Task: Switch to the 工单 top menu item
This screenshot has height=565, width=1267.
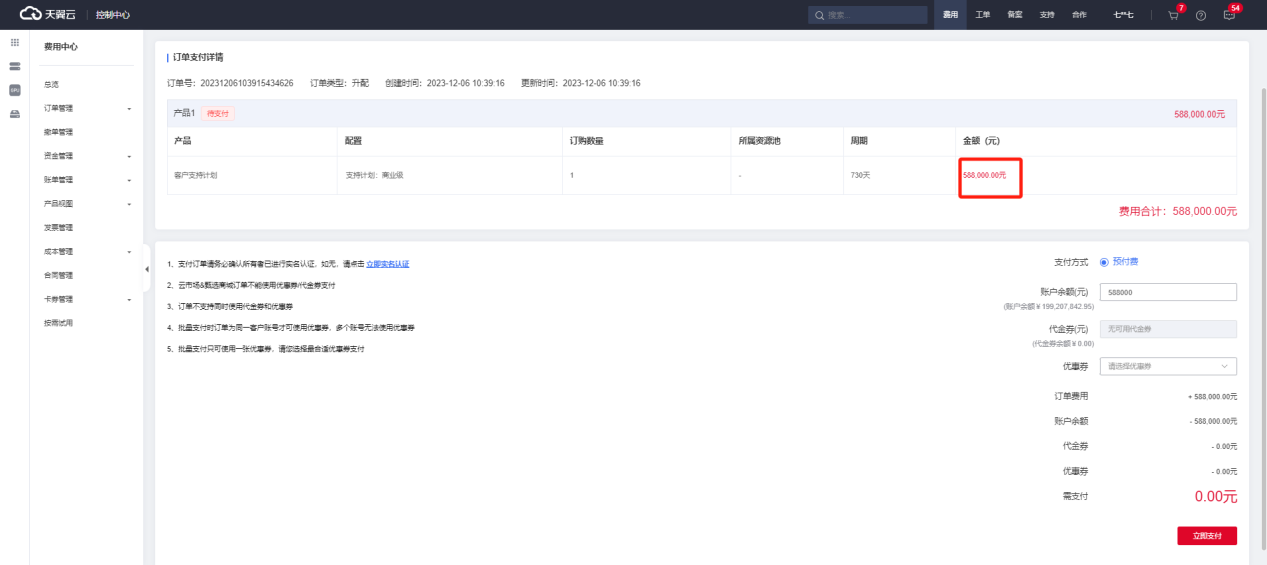Action: [x=983, y=15]
